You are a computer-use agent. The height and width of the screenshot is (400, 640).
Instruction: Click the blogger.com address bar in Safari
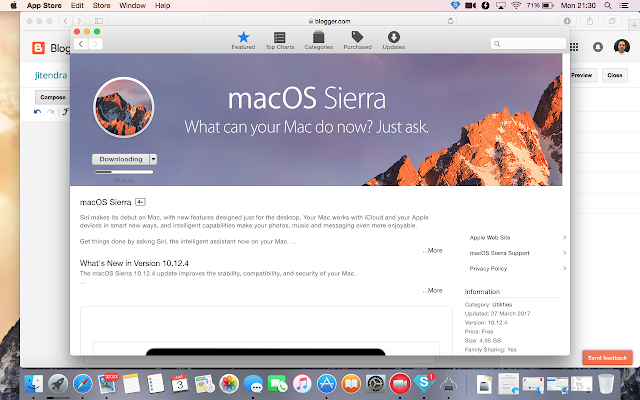pyautogui.click(x=330, y=21)
